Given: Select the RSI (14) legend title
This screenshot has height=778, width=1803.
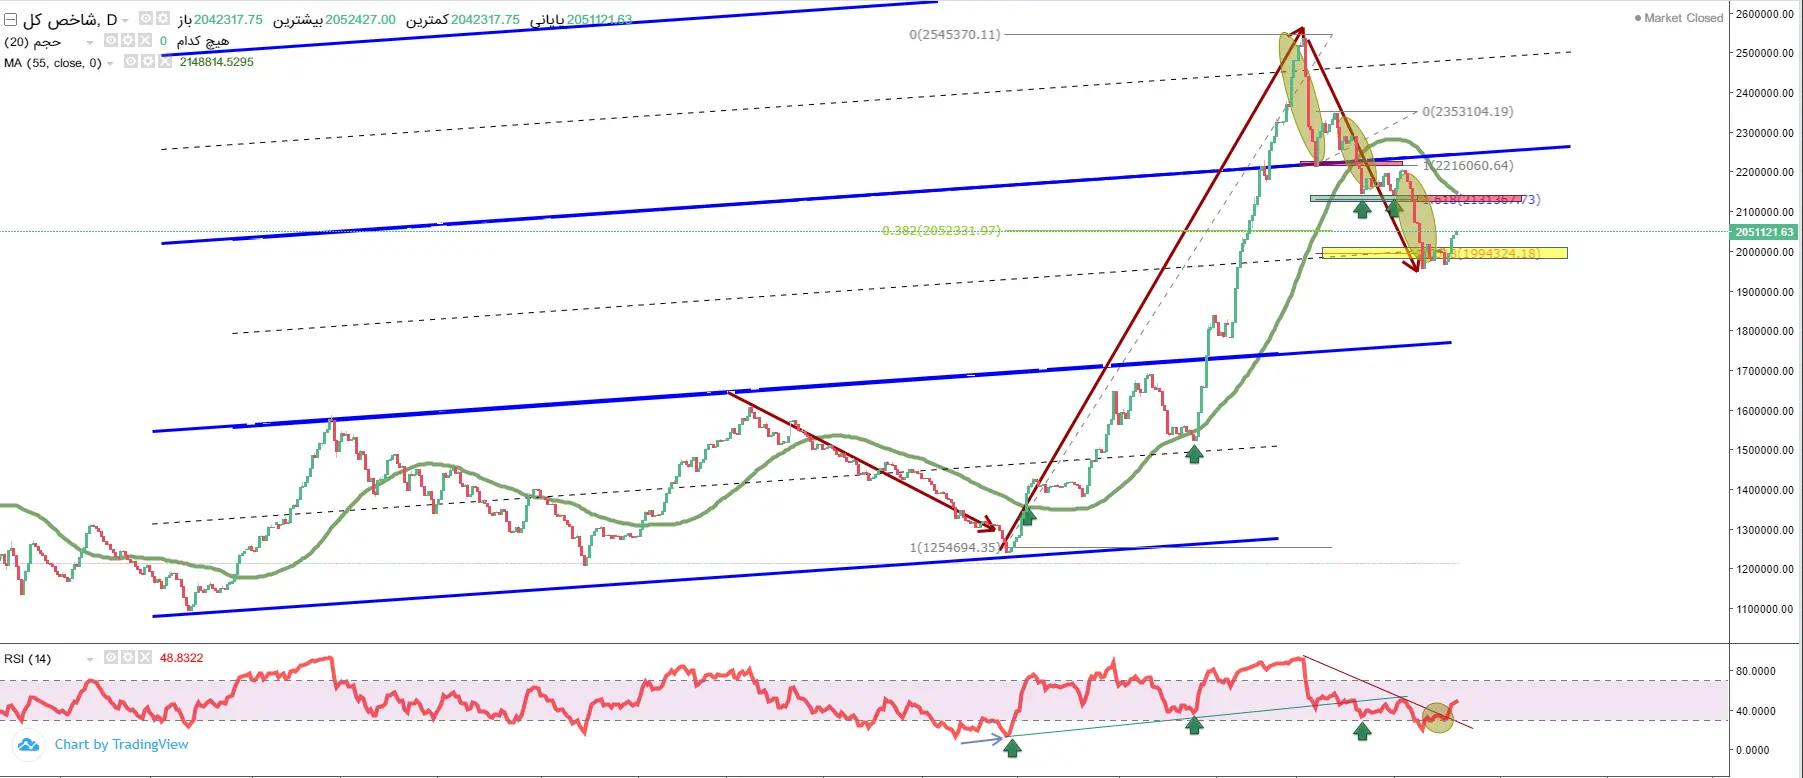Looking at the screenshot, I should 27,659.
